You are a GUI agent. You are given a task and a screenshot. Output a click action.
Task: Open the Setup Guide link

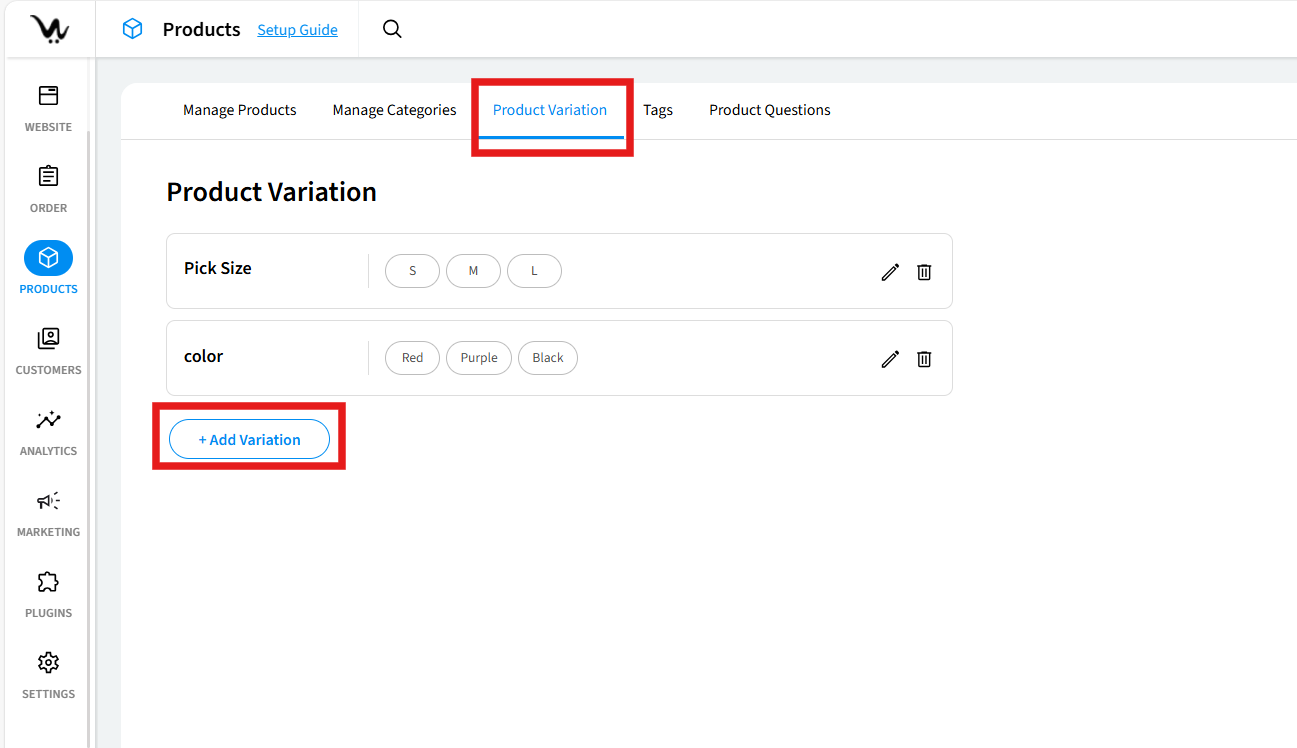pos(297,30)
